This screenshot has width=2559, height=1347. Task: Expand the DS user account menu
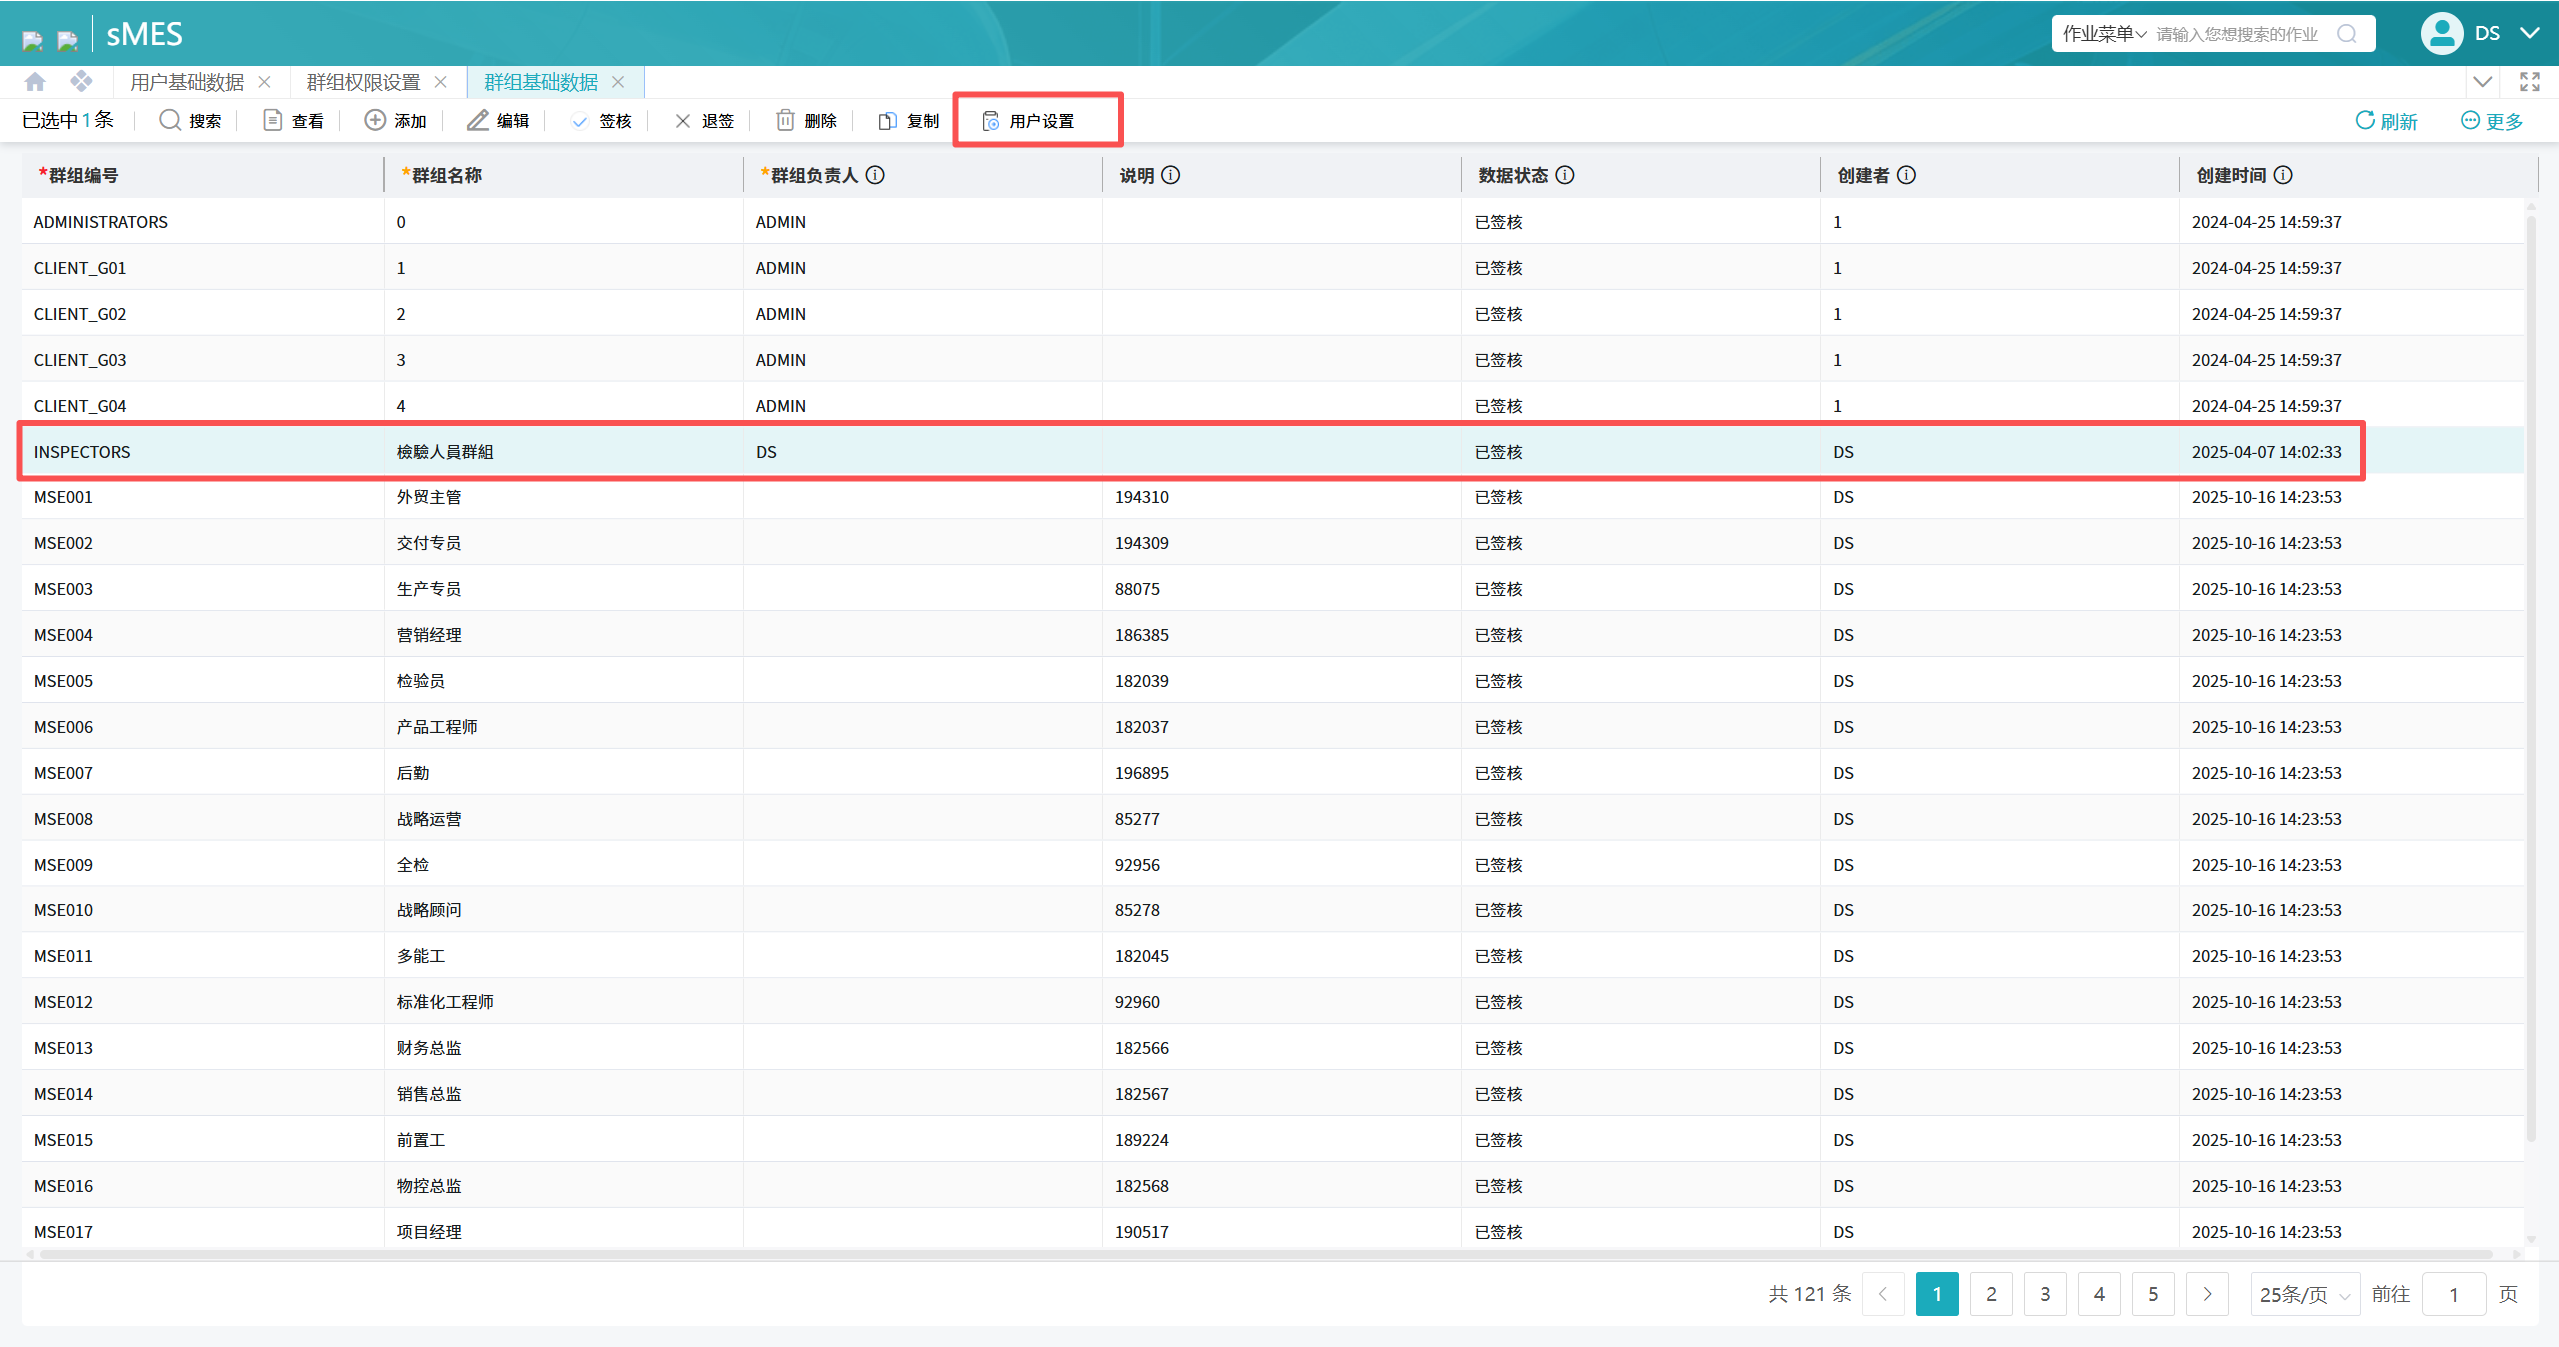(2530, 33)
